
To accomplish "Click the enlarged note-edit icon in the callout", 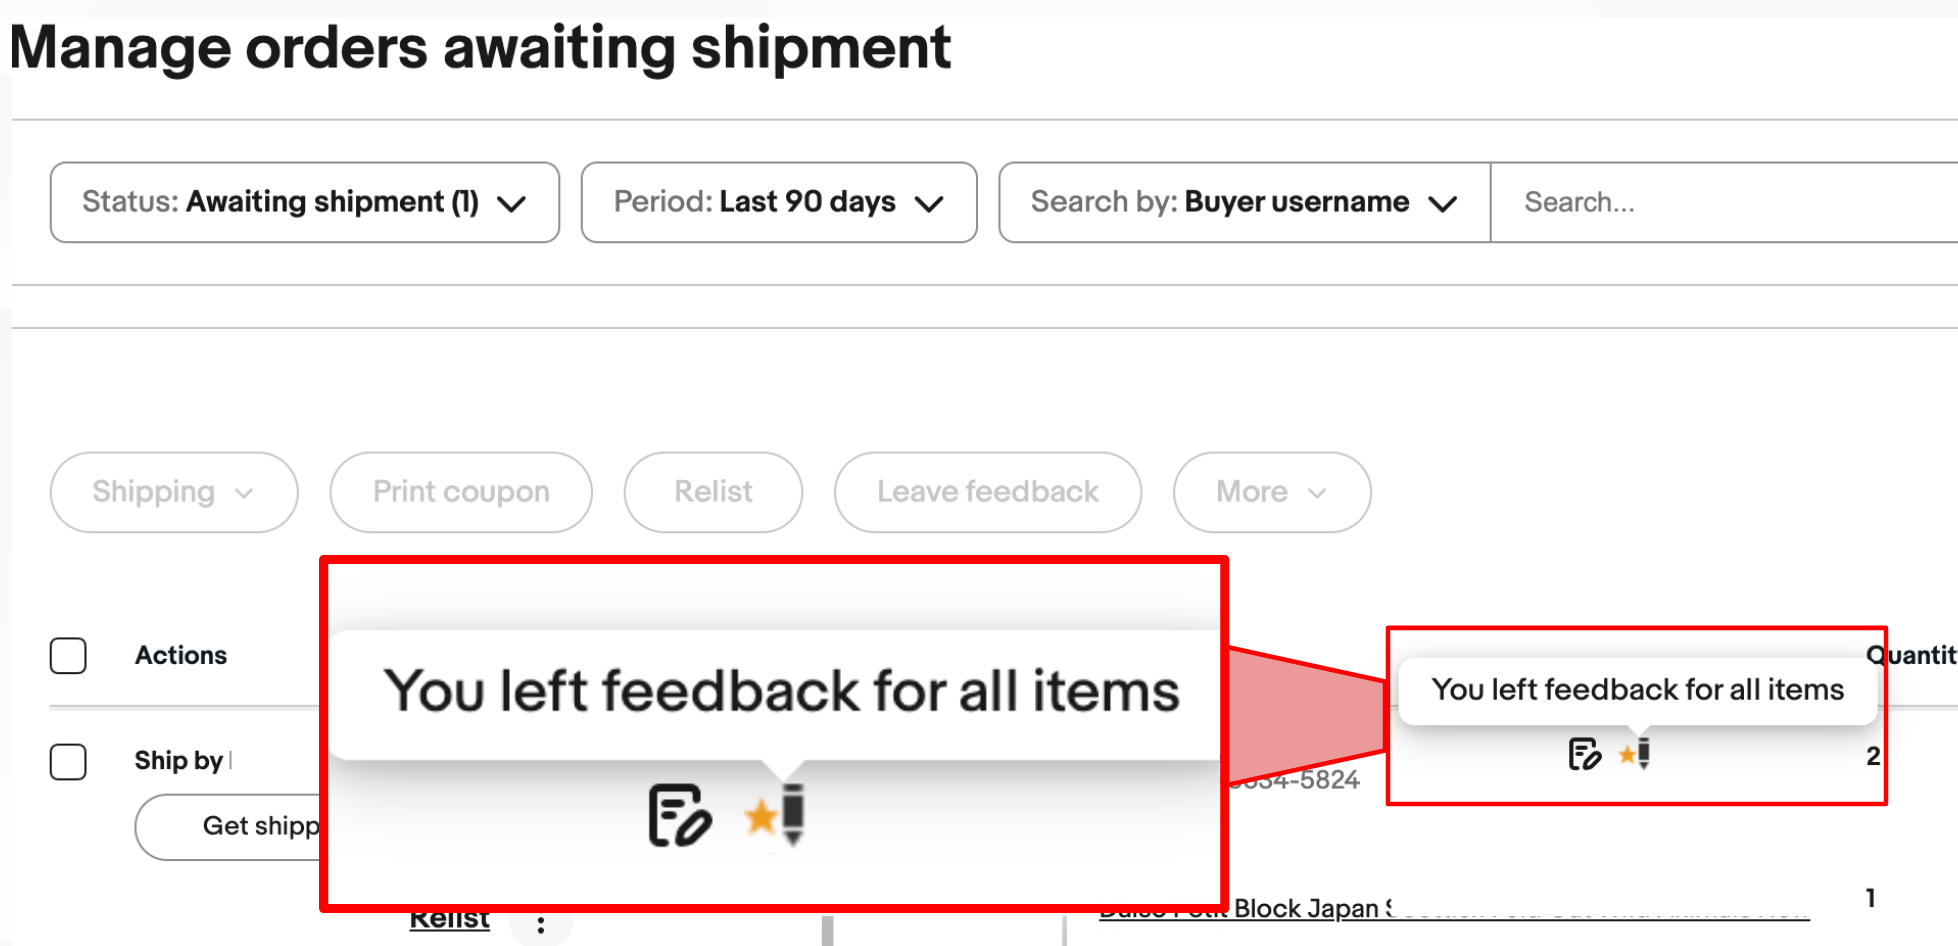I will pos(680,816).
